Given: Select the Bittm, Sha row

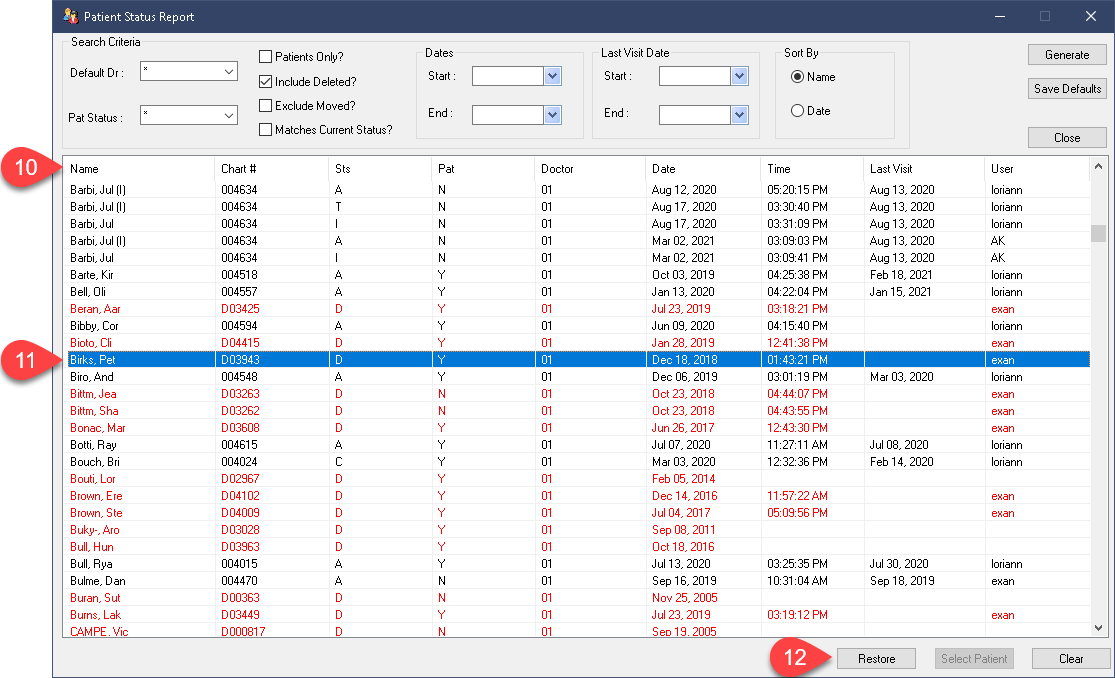Looking at the screenshot, I should (578, 411).
